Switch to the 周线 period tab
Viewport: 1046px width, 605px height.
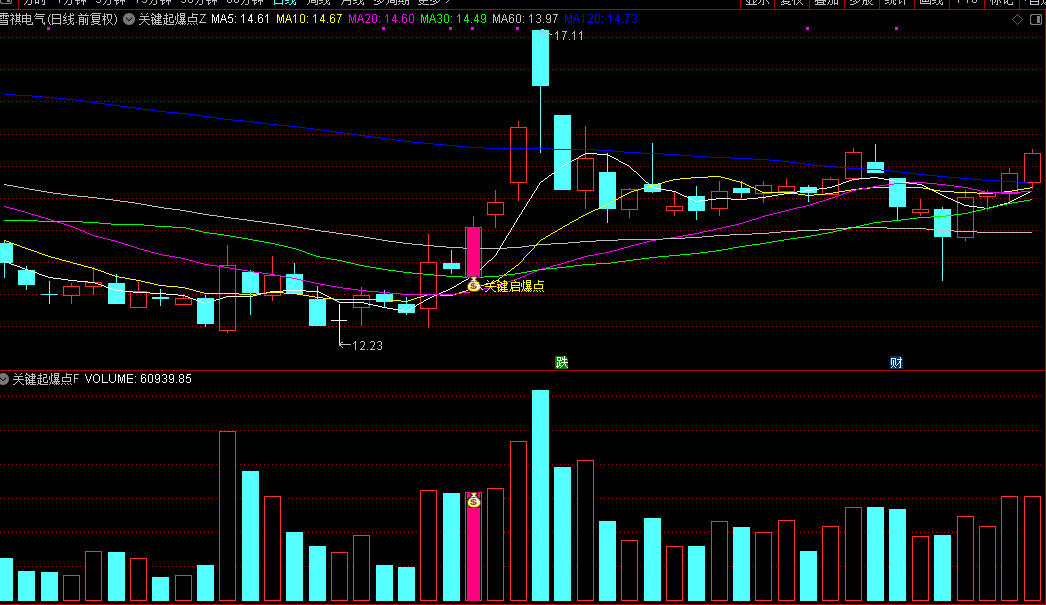click(318, 3)
